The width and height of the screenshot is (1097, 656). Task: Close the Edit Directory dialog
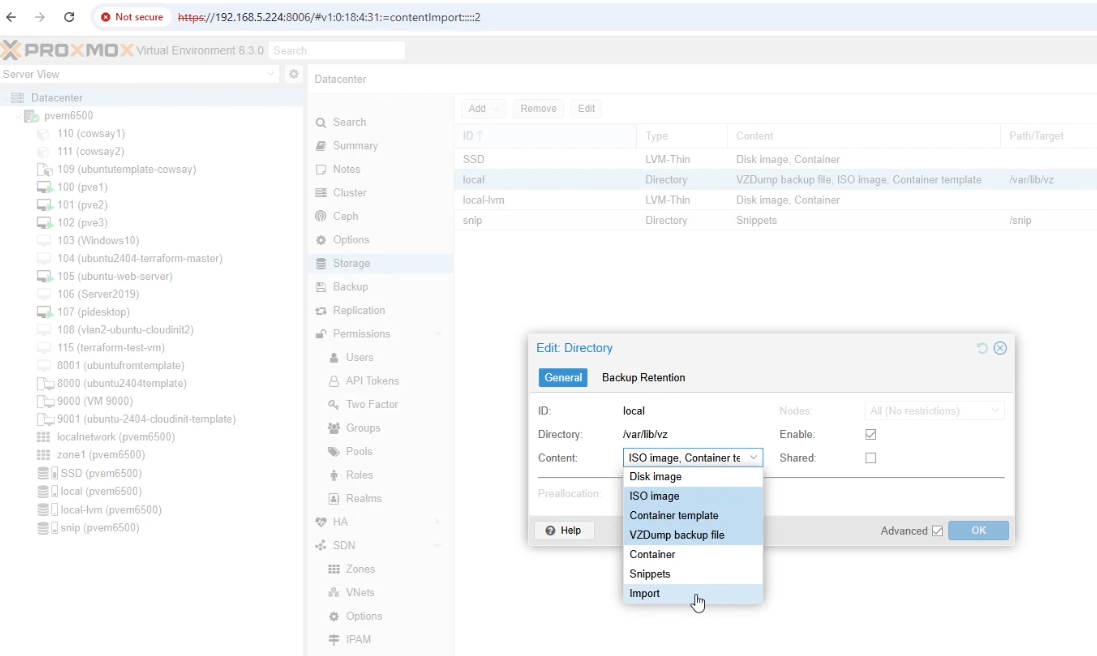pos(1000,348)
